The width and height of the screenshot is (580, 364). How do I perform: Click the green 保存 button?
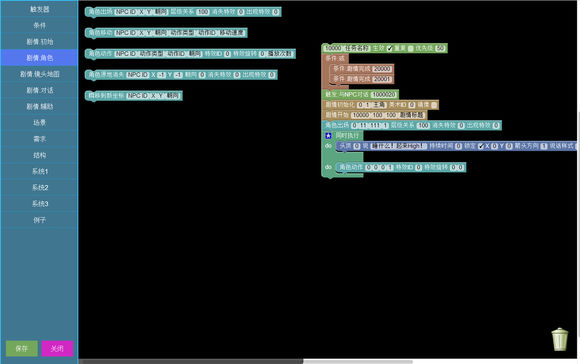[x=21, y=348]
